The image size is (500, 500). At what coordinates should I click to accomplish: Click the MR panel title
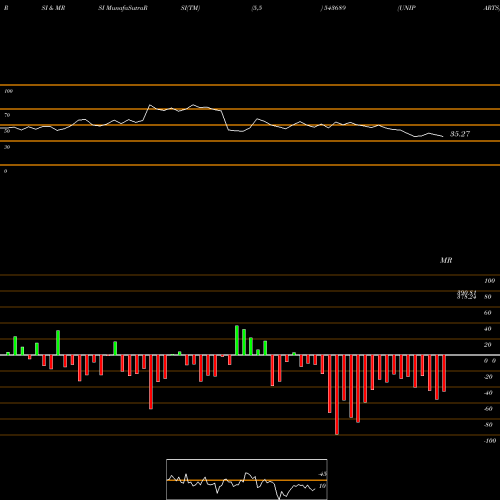[446, 260]
